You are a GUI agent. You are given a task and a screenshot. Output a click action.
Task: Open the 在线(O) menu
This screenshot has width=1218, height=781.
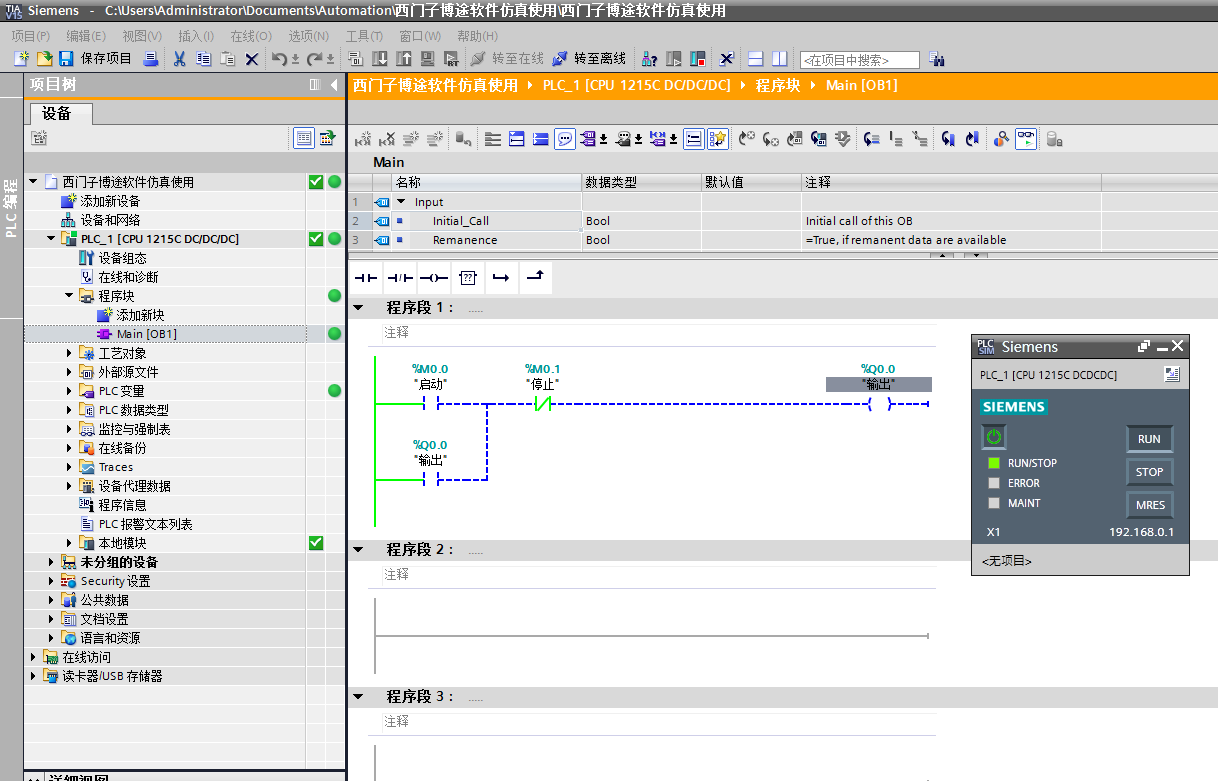click(251, 36)
